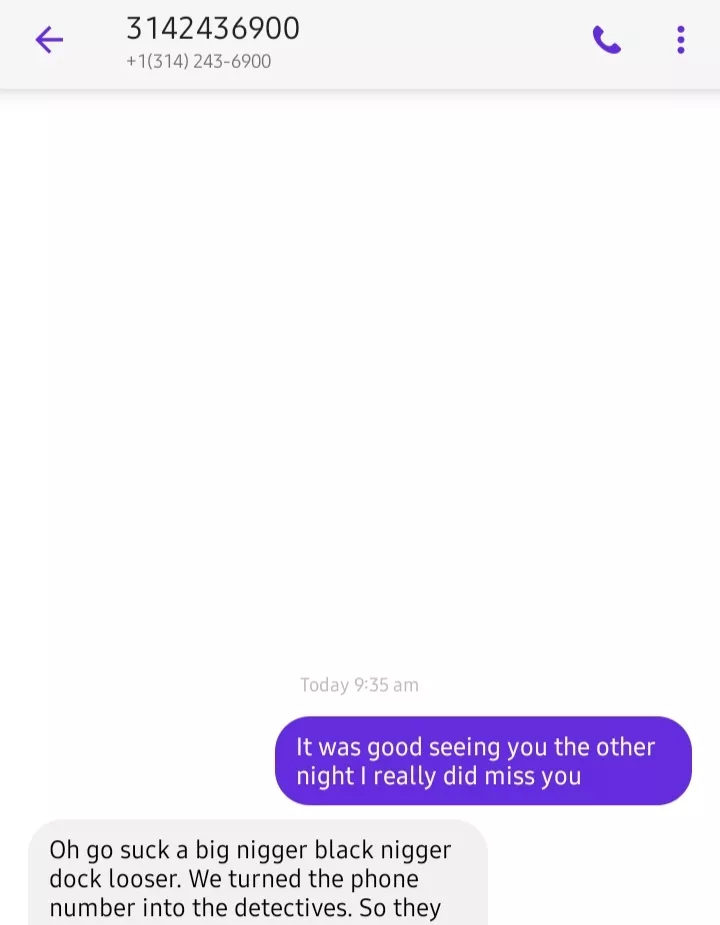Click the line "number into the detectives"
Image resolution: width=720 pixels, height=925 pixels.
pos(200,907)
